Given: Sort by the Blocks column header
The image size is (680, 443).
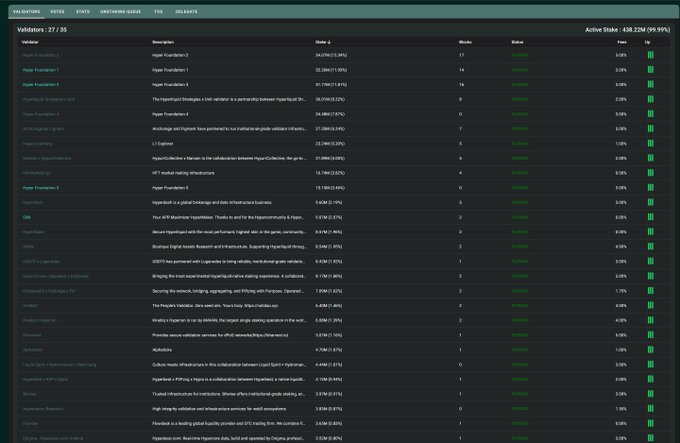Looking at the screenshot, I should (465, 42).
